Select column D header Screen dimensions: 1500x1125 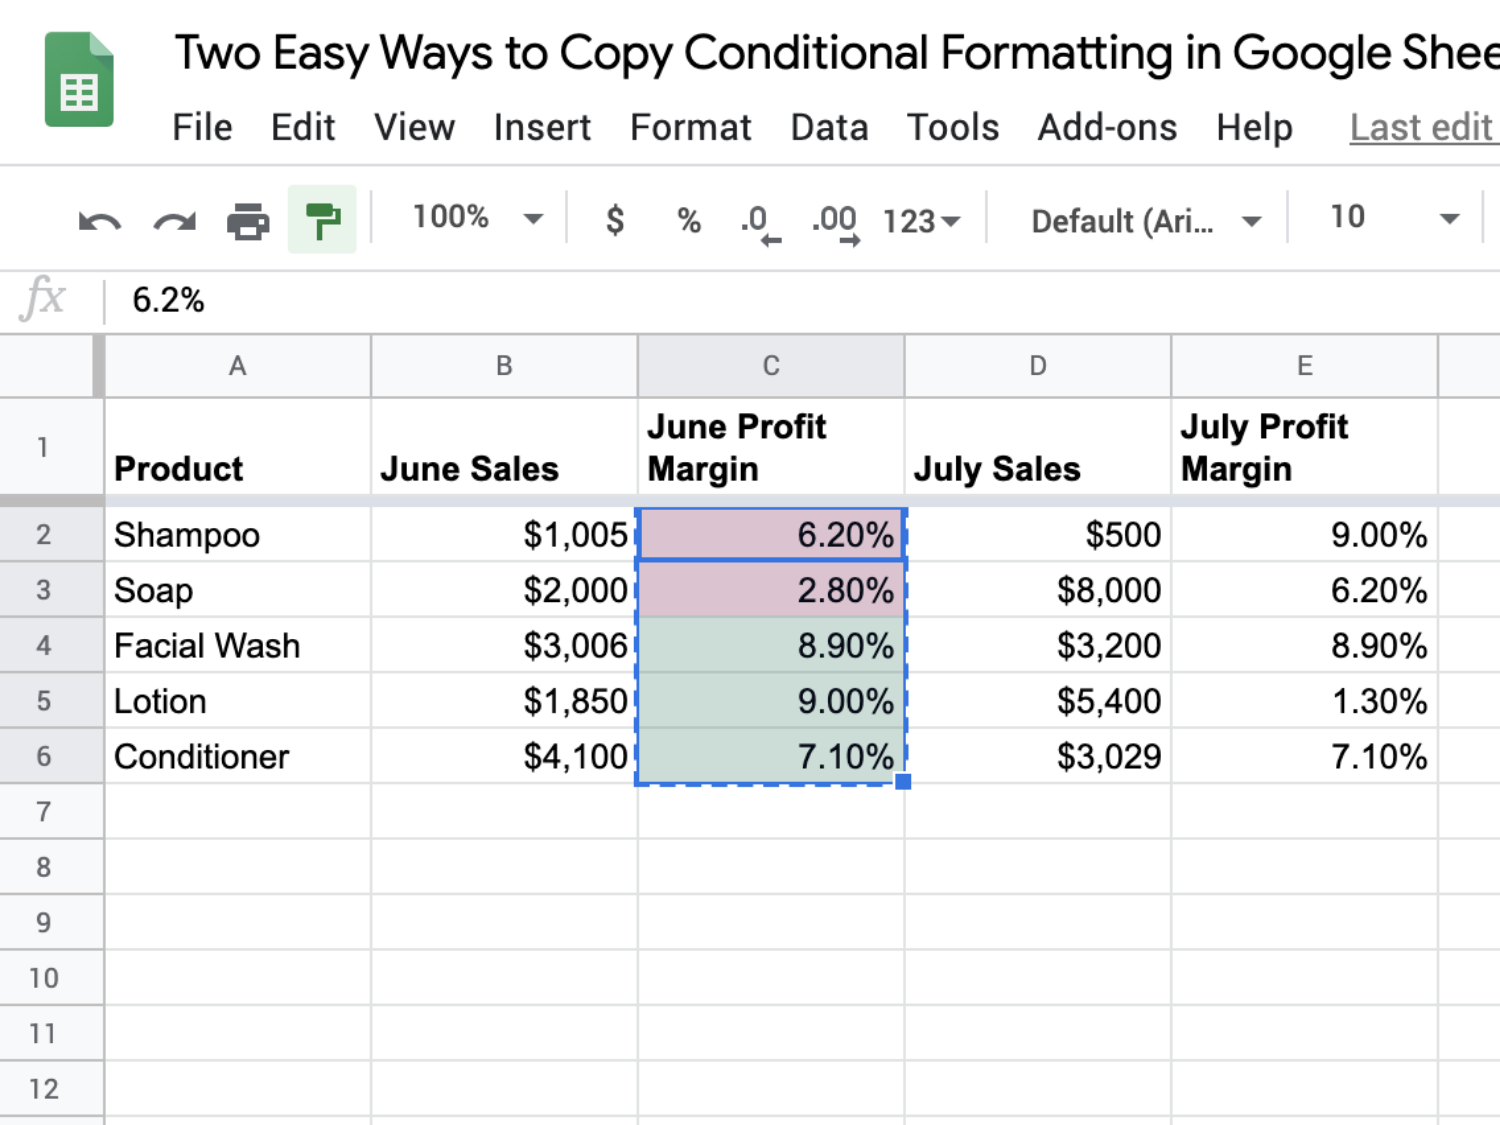click(x=1037, y=366)
